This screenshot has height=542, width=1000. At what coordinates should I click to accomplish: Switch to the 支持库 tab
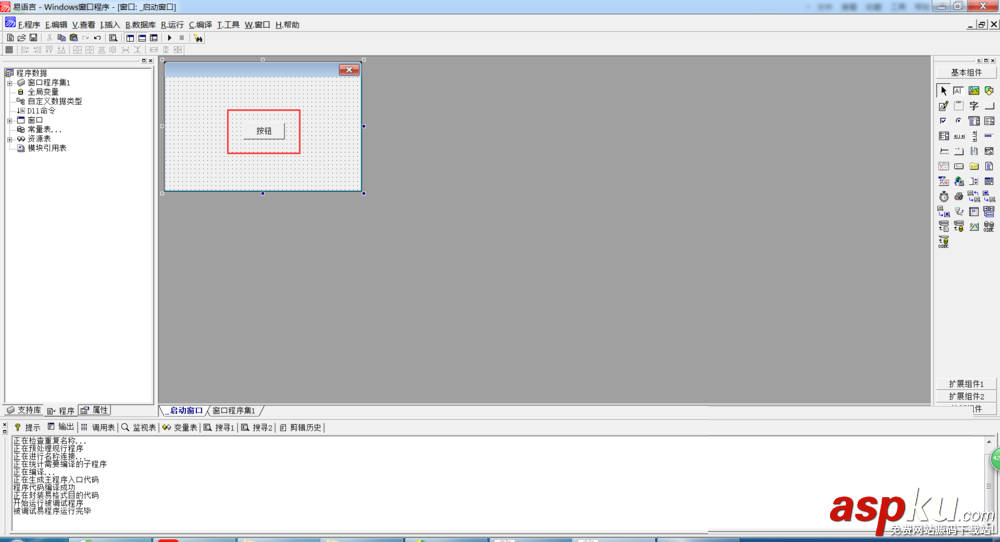[24, 410]
